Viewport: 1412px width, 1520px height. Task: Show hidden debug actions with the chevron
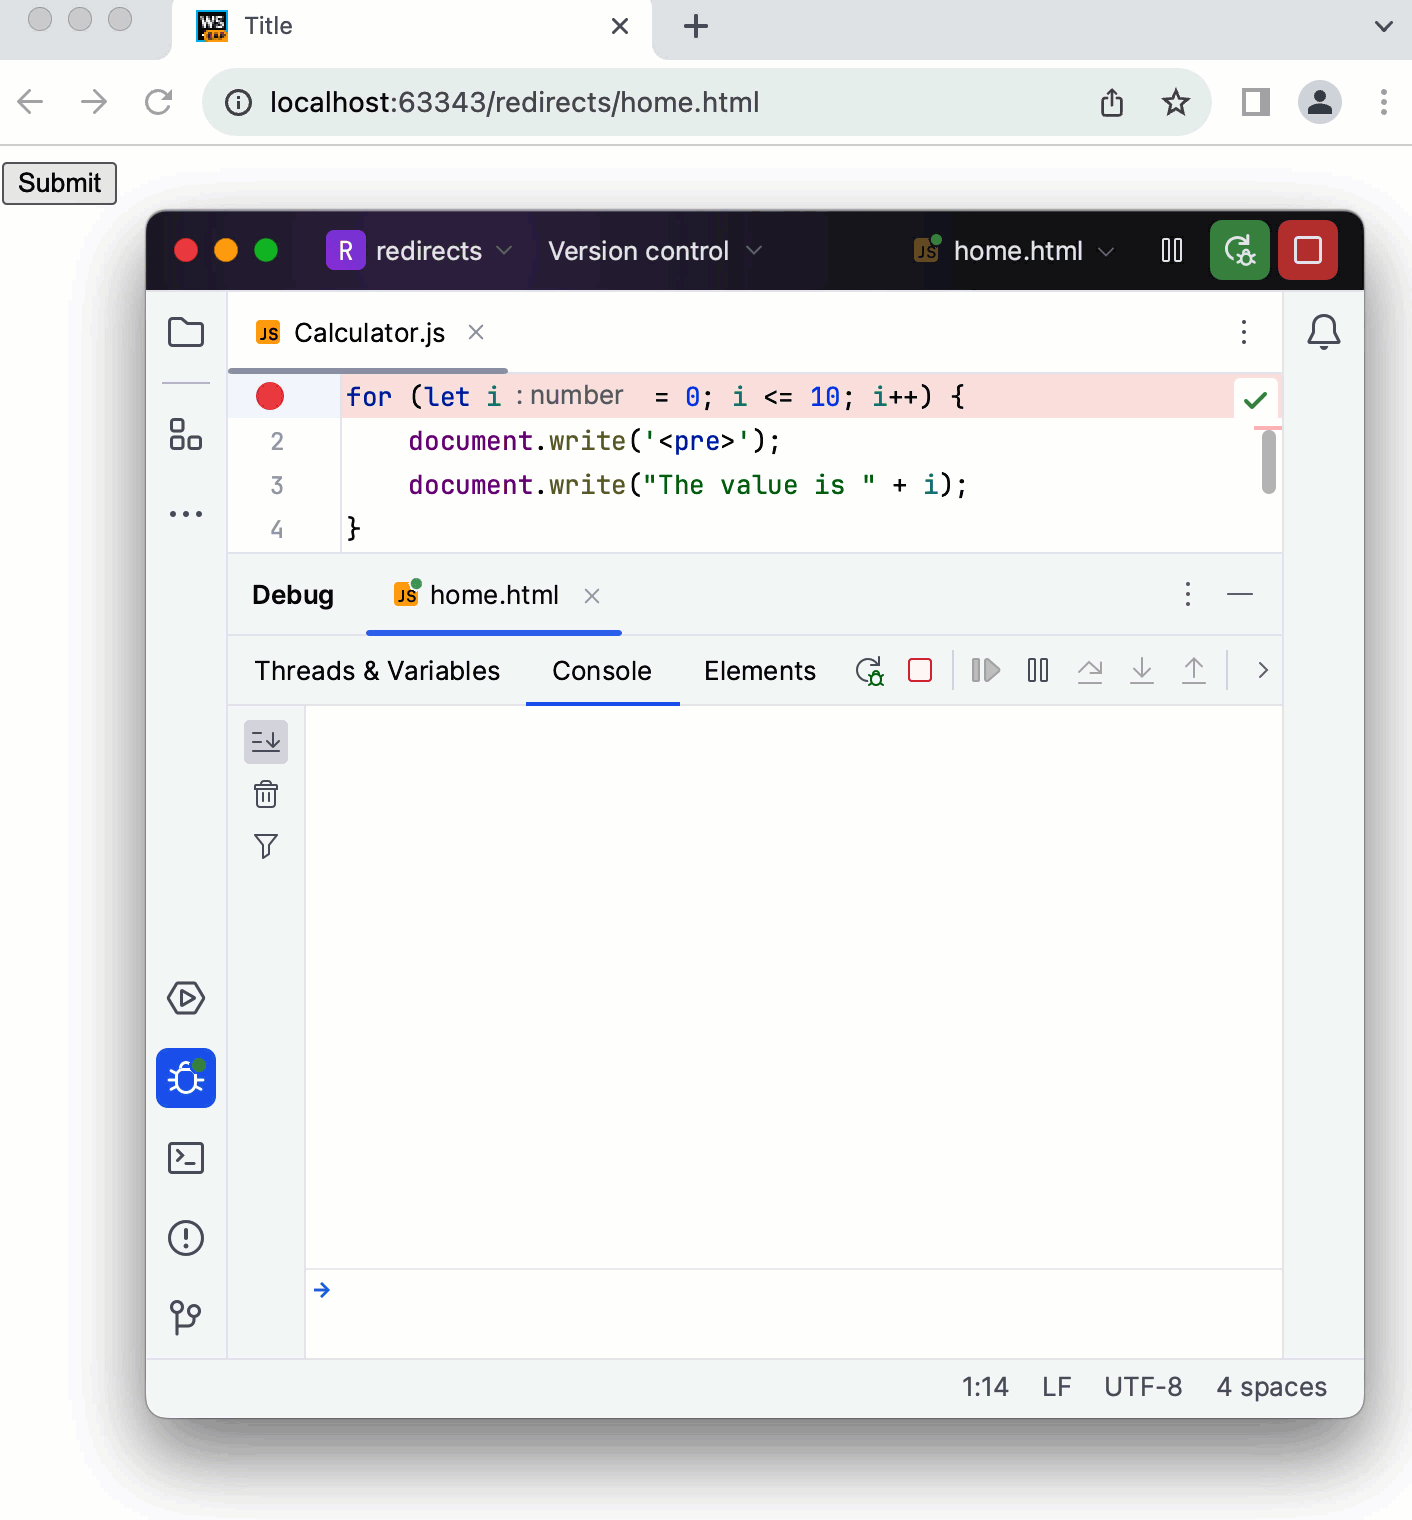pyautogui.click(x=1262, y=670)
